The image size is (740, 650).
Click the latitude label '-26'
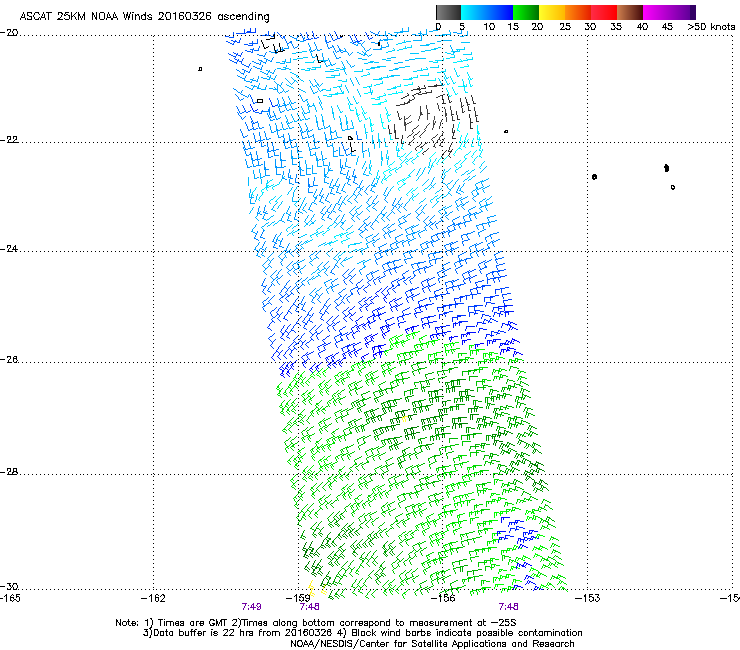point(9,360)
